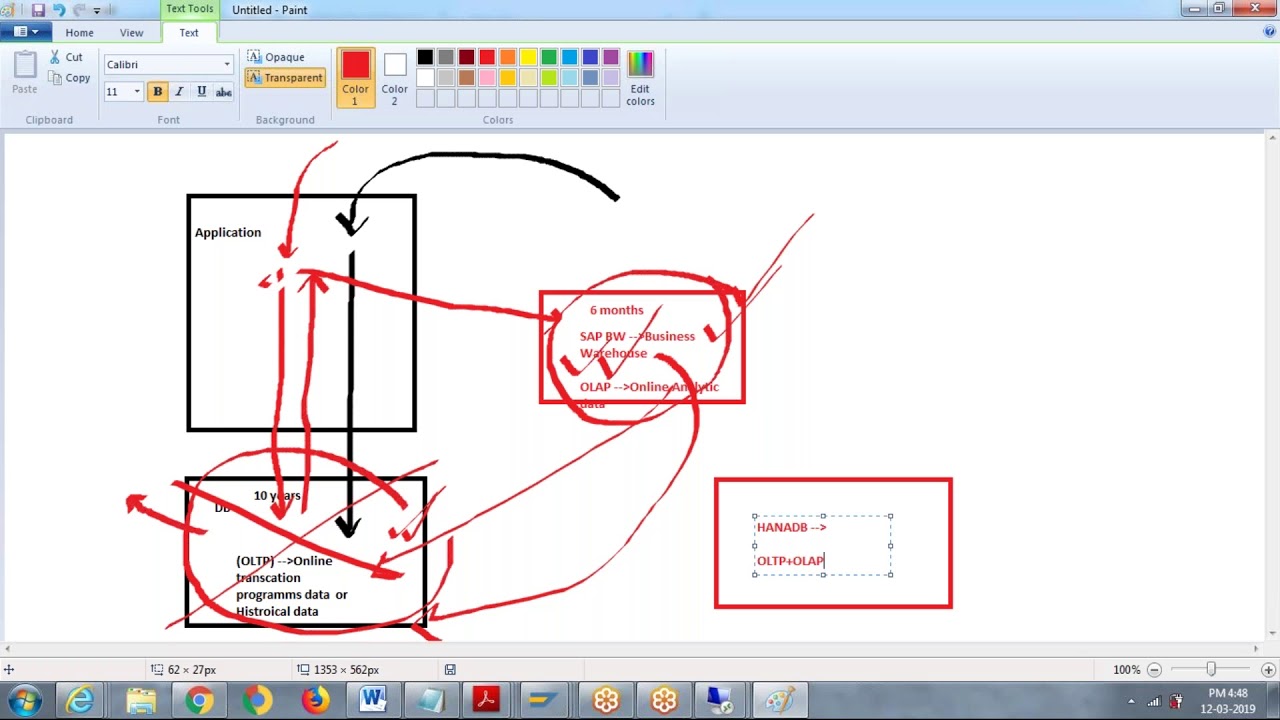Open the Paint file menu button
Image resolution: width=1280 pixels, height=720 pixels.
26,32
